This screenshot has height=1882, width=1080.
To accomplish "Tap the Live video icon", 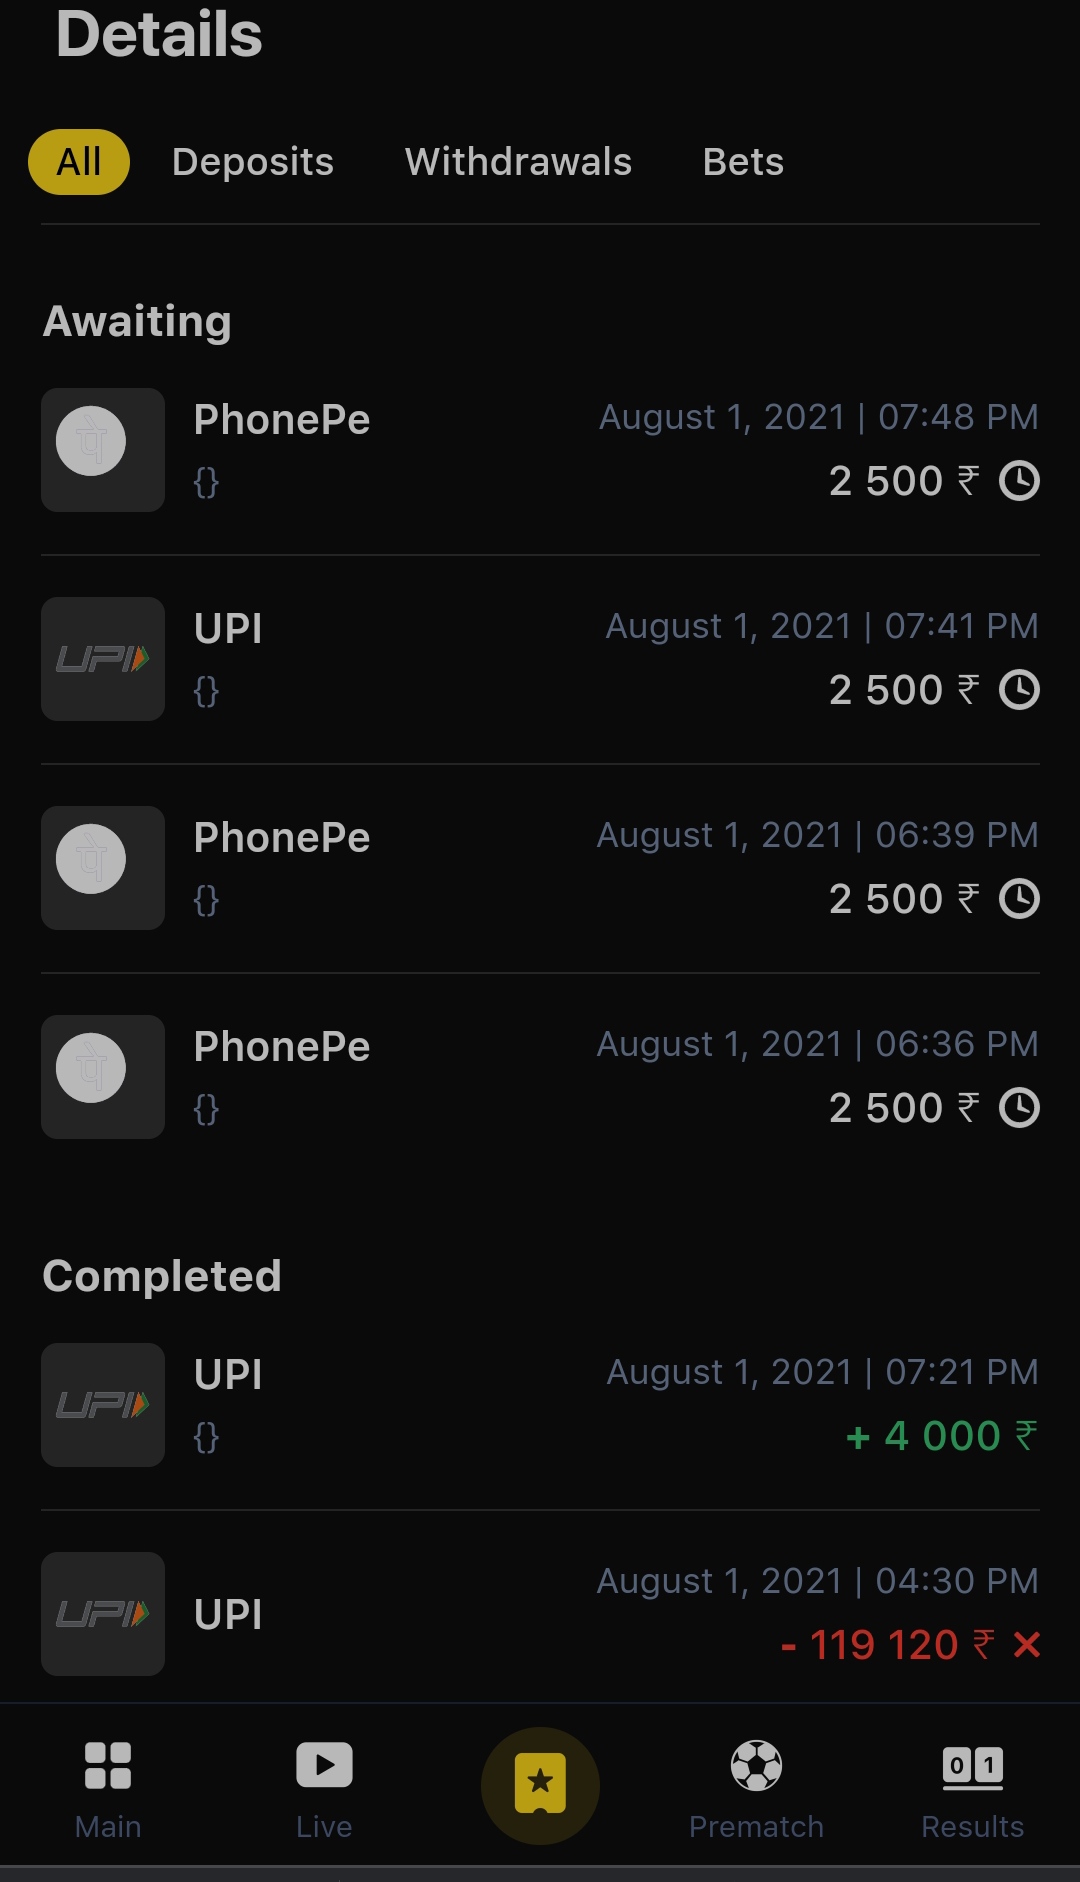I will [x=324, y=1766].
